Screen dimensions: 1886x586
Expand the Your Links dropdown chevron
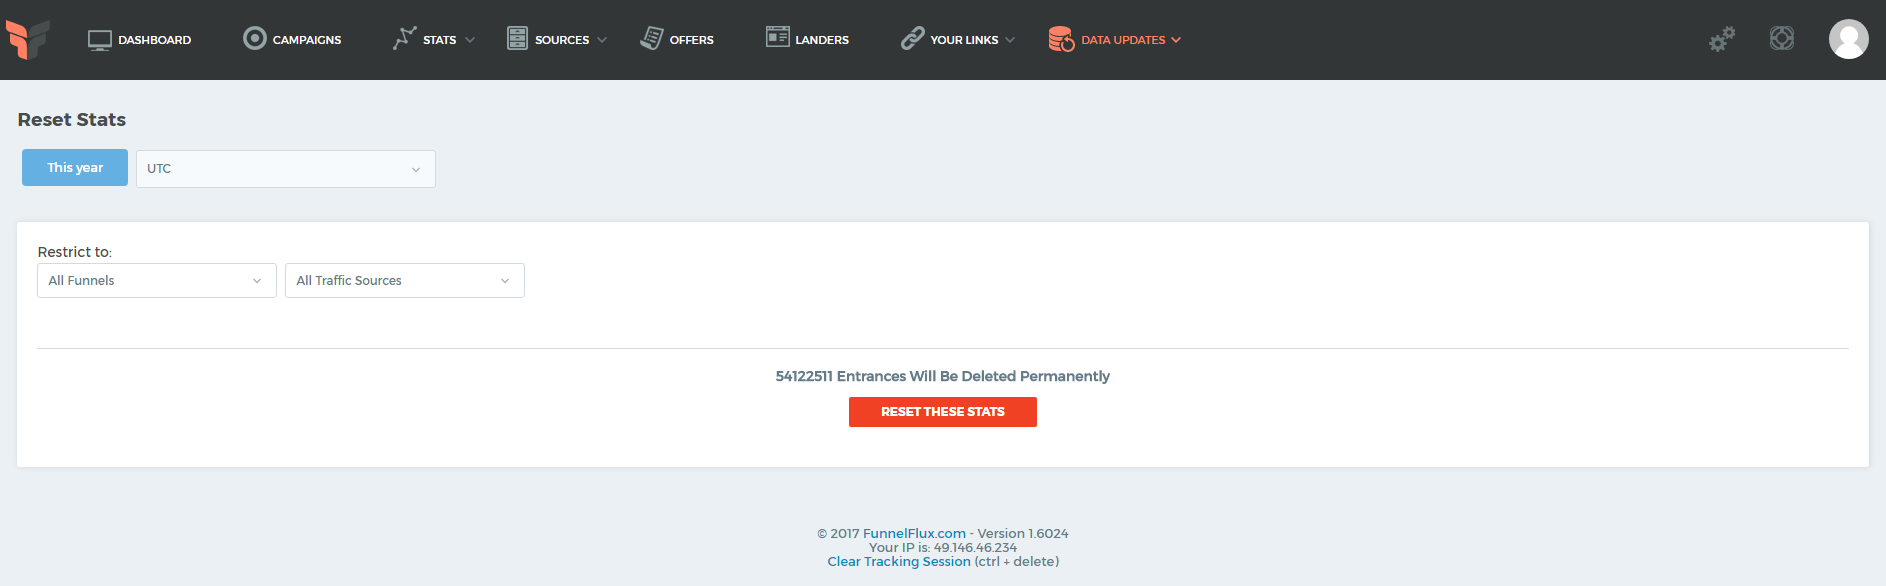(1010, 40)
